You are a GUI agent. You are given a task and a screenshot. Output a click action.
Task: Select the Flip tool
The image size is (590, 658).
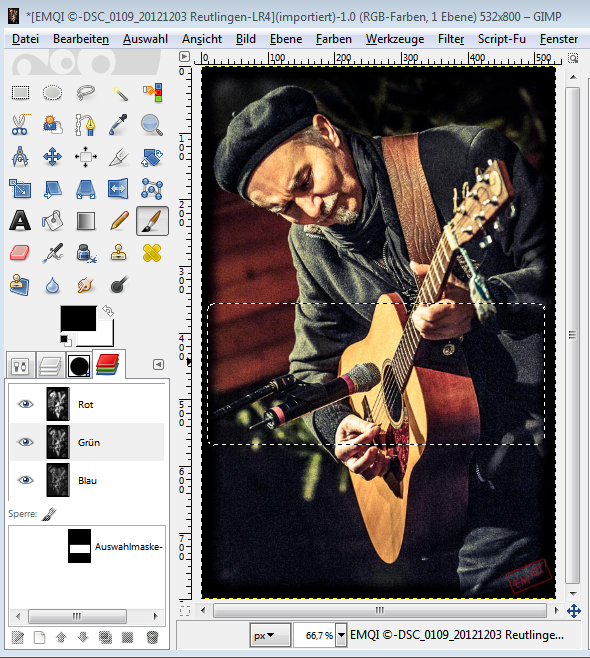click(119, 188)
